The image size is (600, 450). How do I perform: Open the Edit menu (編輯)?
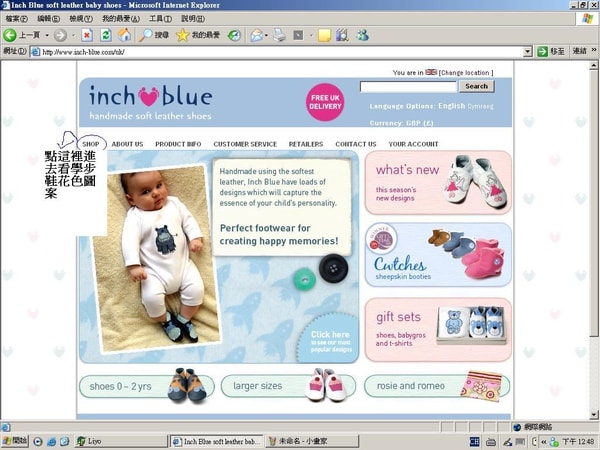click(49, 18)
